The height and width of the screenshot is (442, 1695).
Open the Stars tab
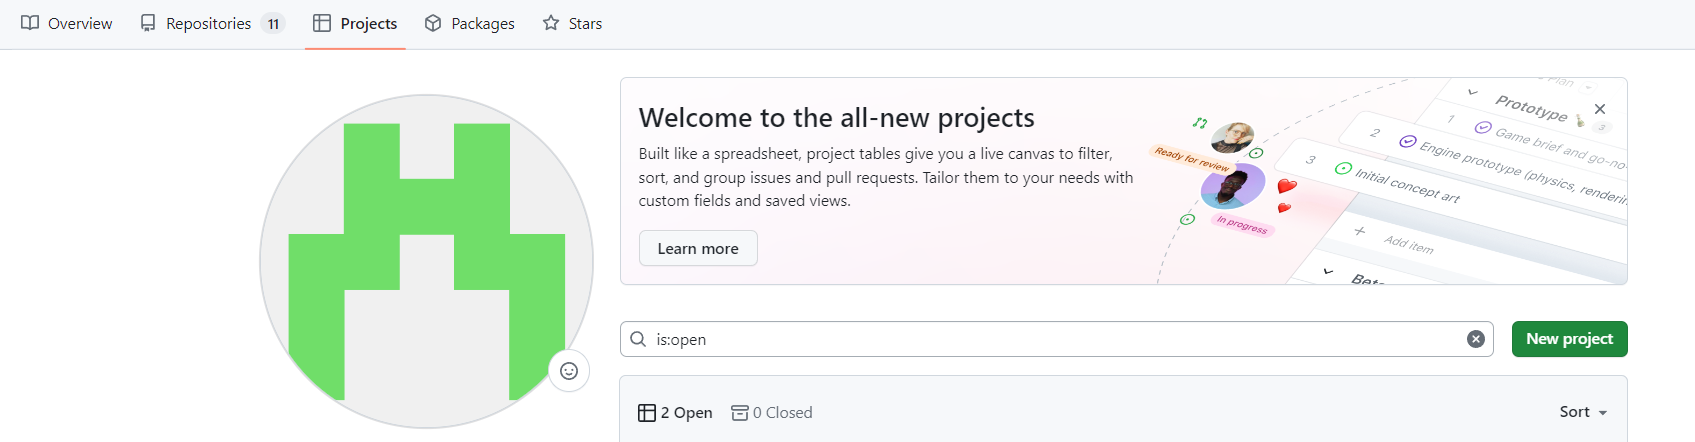pos(585,23)
